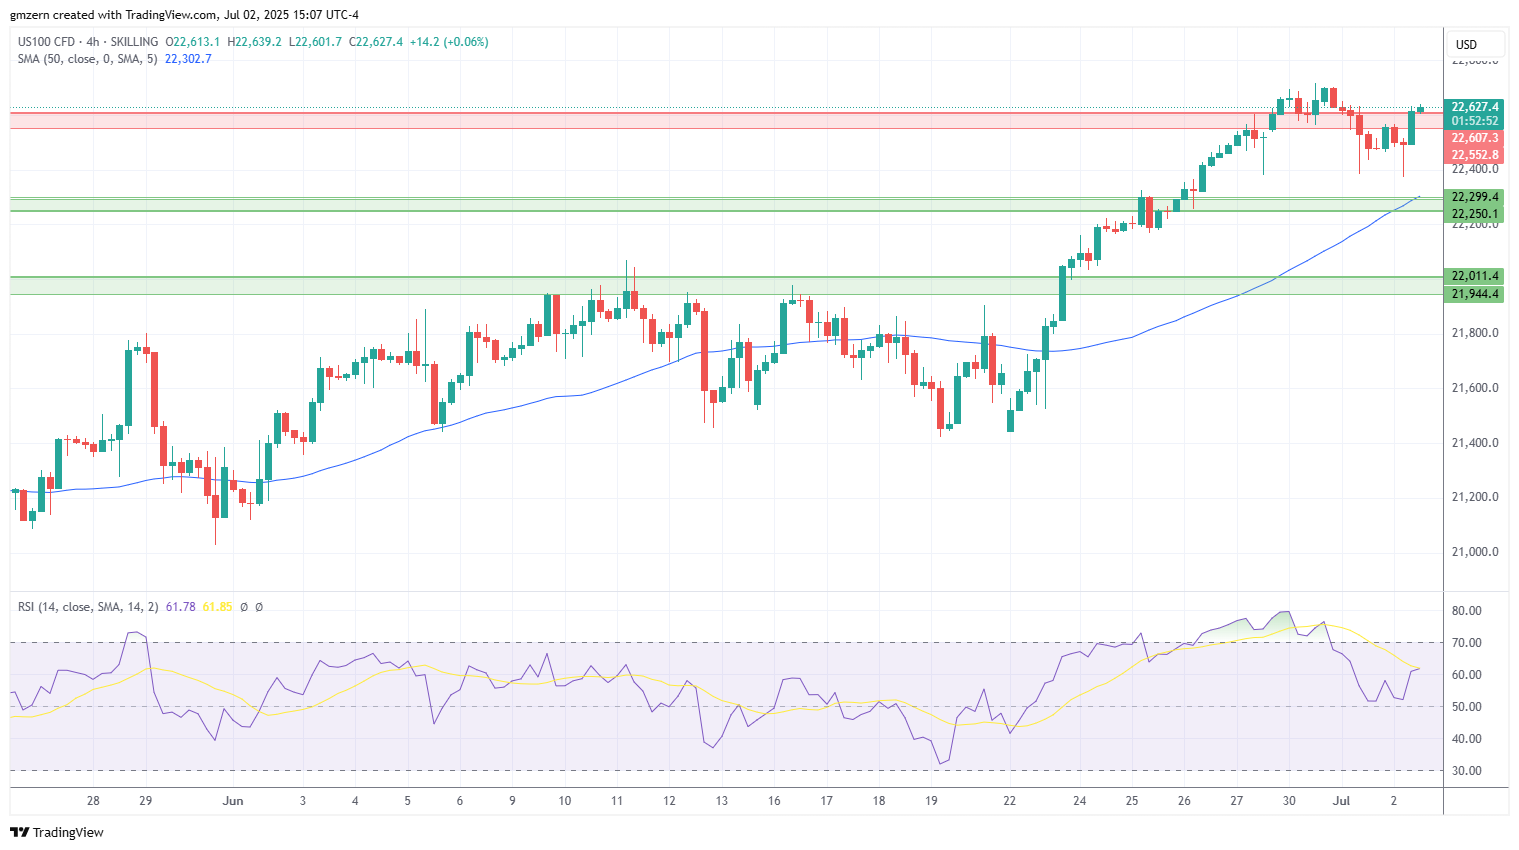The height and width of the screenshot is (850, 1519).
Task: Click the 21,200.0 price axis tick
Action: click(1475, 497)
